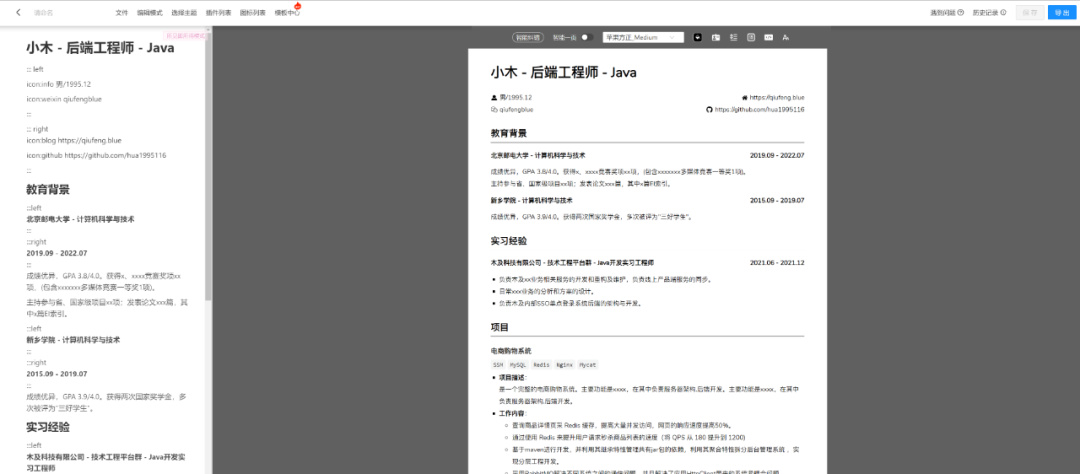Click the 实习经验 heading in editor

click(x=48, y=427)
